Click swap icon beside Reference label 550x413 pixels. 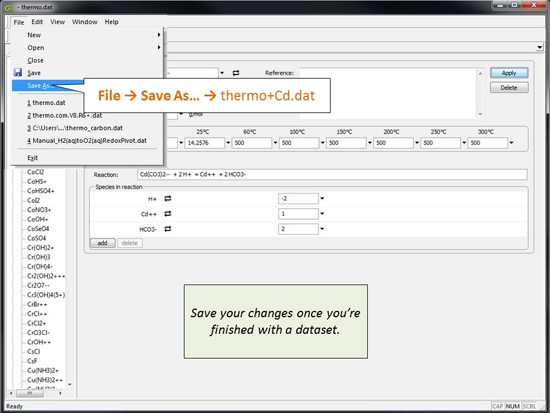click(236, 73)
